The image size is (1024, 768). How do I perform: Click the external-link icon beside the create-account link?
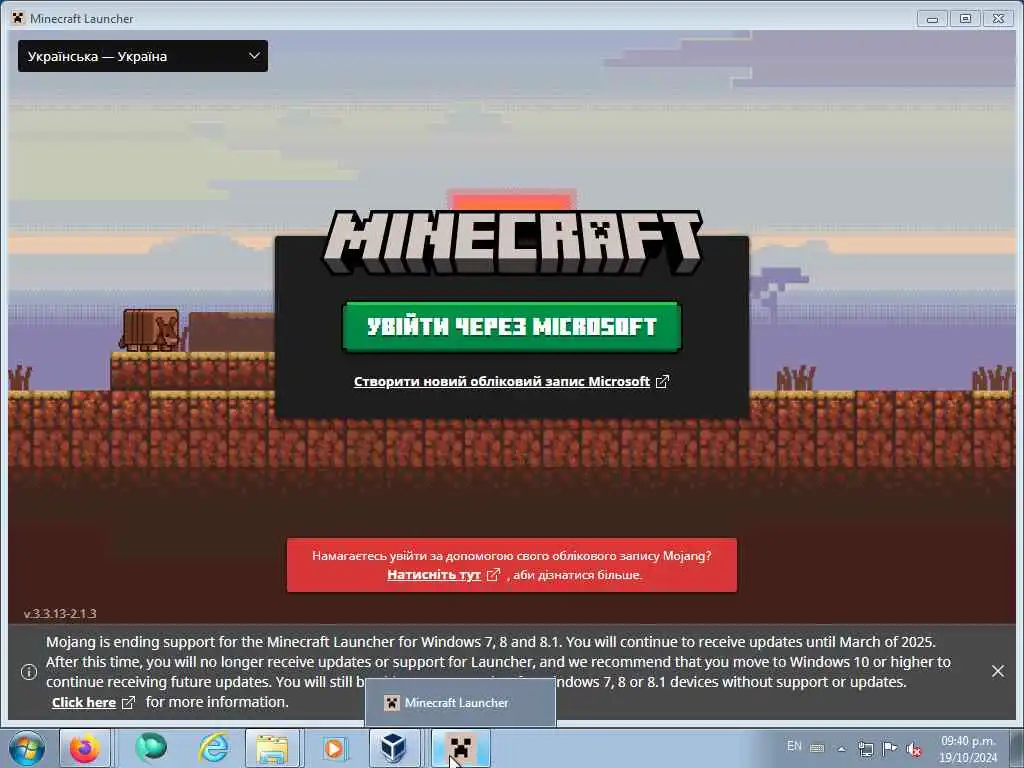tap(662, 381)
